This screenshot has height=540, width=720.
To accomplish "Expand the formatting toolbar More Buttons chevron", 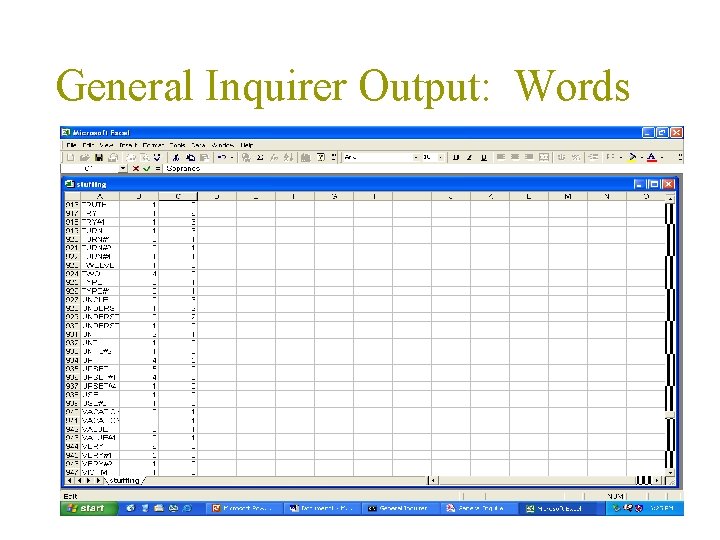I will click(680, 158).
